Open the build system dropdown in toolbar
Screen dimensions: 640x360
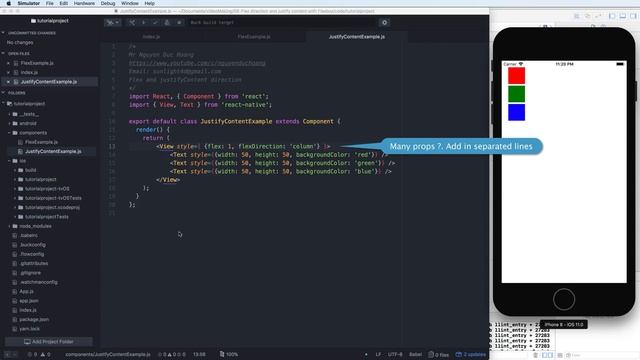[112, 22]
